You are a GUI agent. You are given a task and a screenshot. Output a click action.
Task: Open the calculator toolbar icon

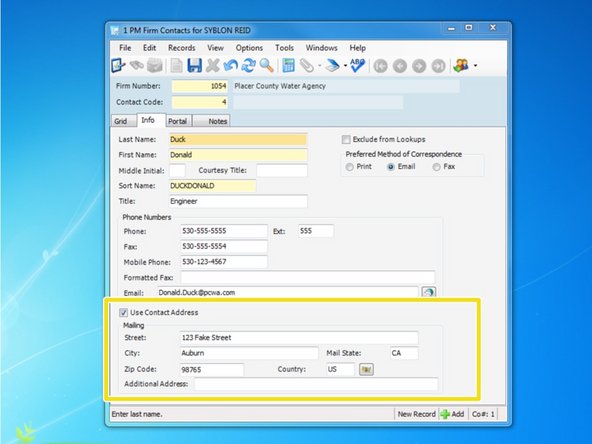(x=288, y=66)
